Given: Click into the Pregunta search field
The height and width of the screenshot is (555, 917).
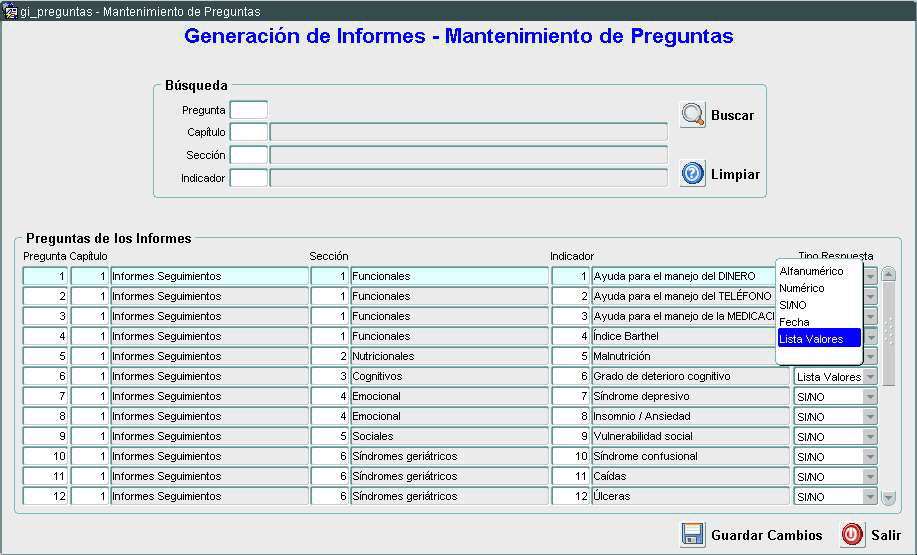Looking at the screenshot, I should 248,110.
